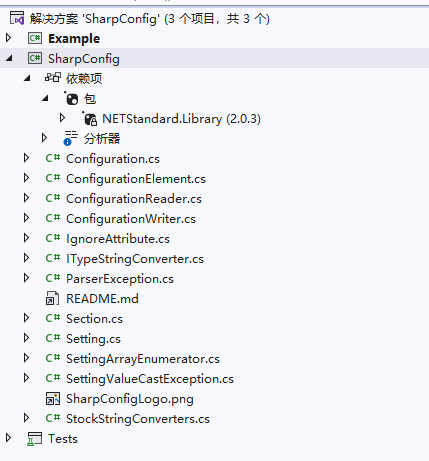Click the SharpConfigLogo.png image icon
This screenshot has width=429, height=461.
click(53, 399)
